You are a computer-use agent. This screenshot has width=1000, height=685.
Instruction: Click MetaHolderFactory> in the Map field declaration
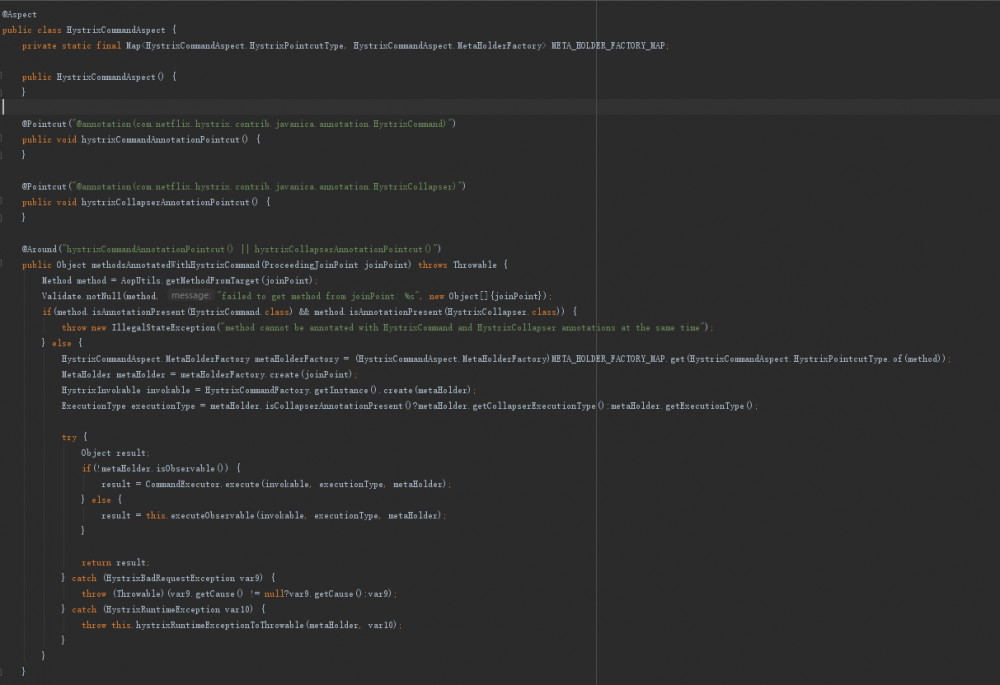pos(501,46)
